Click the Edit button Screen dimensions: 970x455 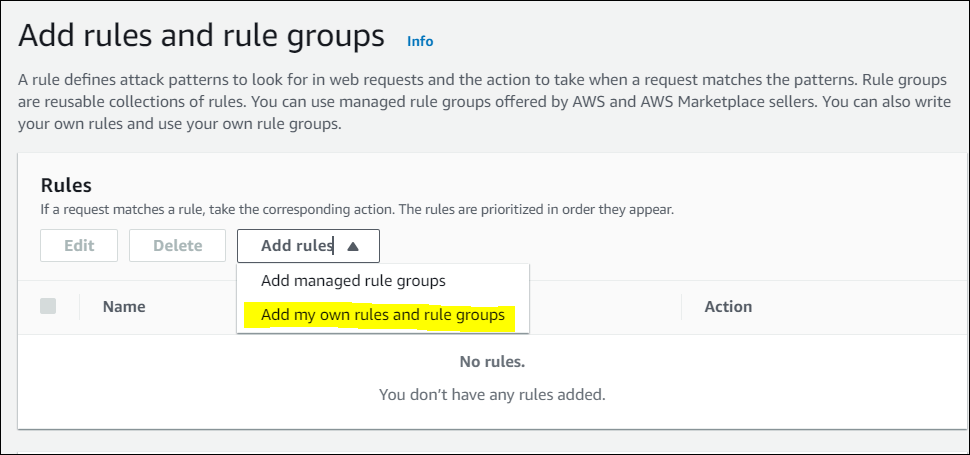point(79,245)
